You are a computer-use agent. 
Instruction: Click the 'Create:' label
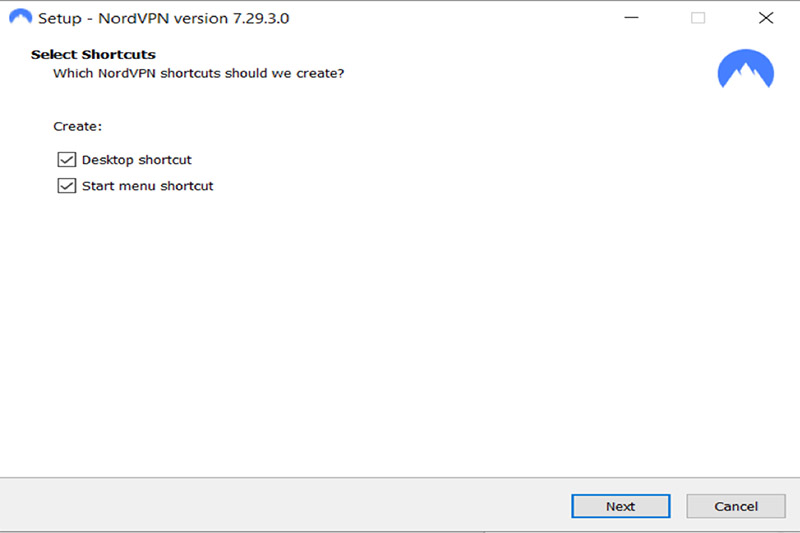point(78,126)
